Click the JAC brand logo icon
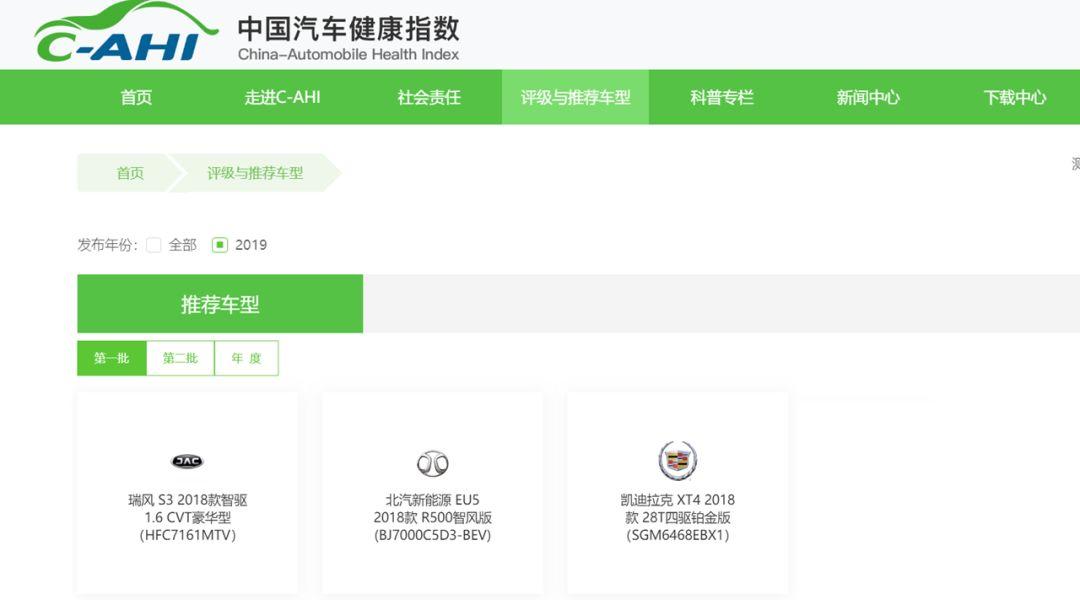The image size is (1080, 600). coord(187,461)
